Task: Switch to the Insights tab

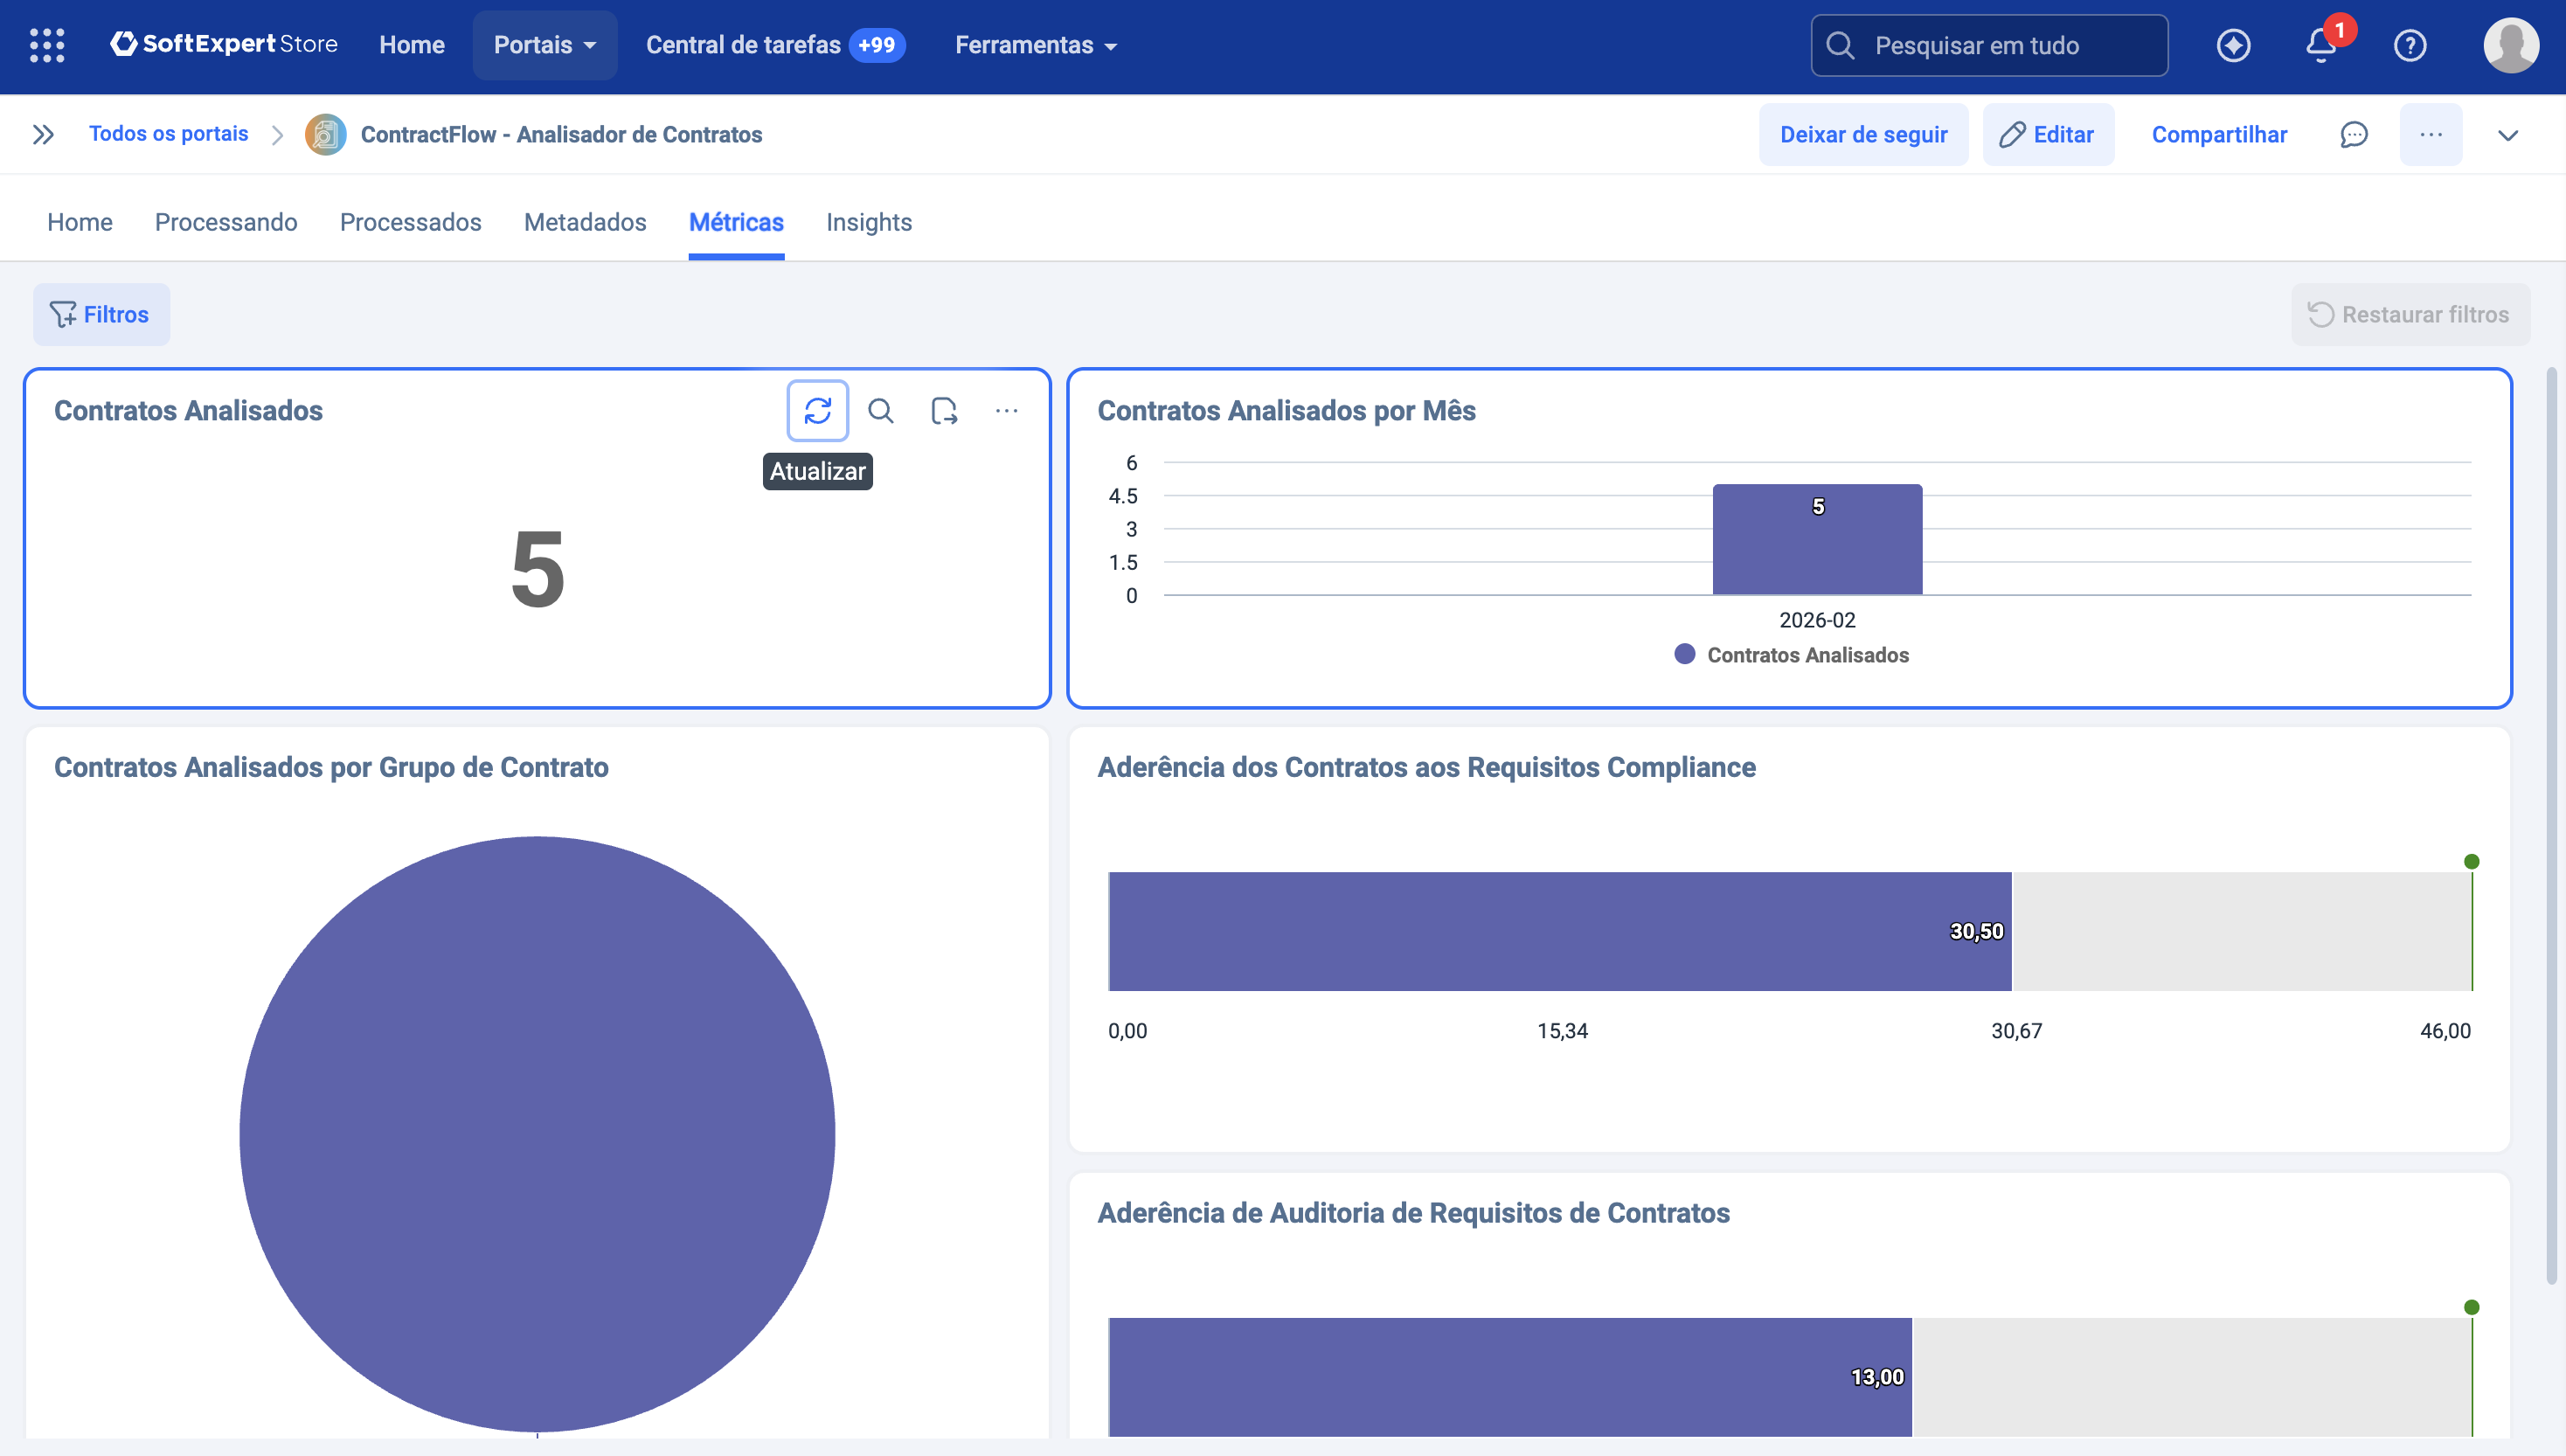Action: point(868,222)
